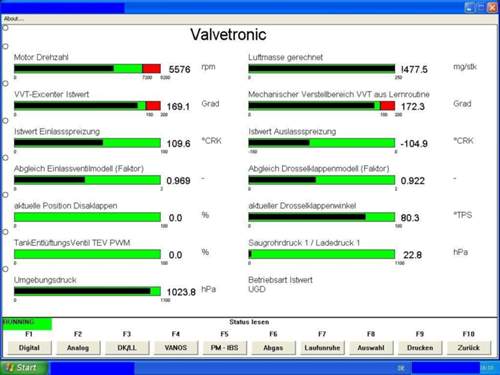The height and width of the screenshot is (375, 500).
Task: Click the Laufunruhe button
Action: click(x=322, y=348)
